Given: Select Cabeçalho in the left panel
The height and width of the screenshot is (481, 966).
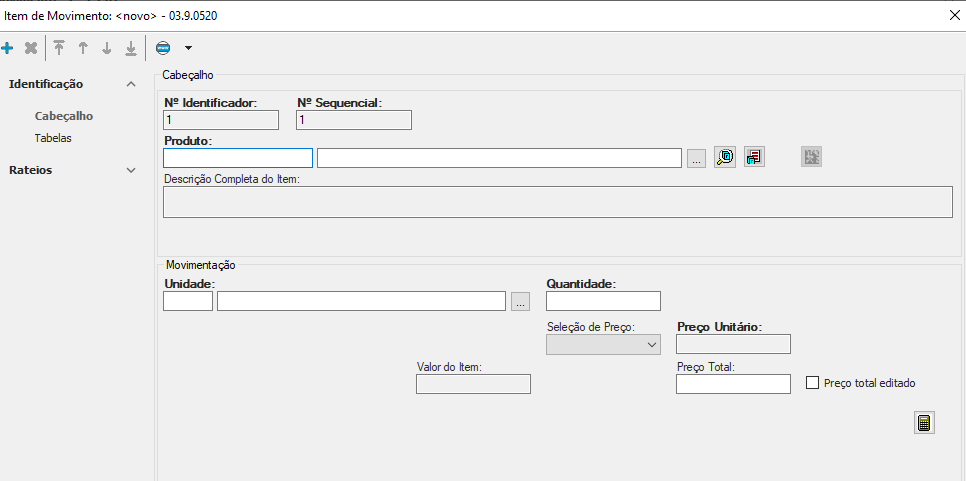Looking at the screenshot, I should click(63, 116).
